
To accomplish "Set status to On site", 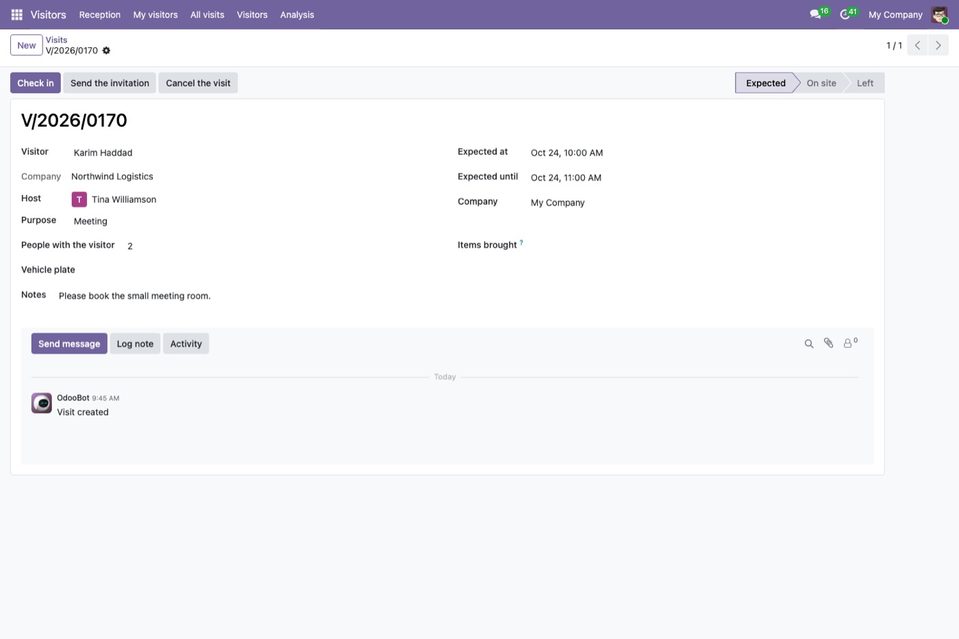I will point(821,83).
